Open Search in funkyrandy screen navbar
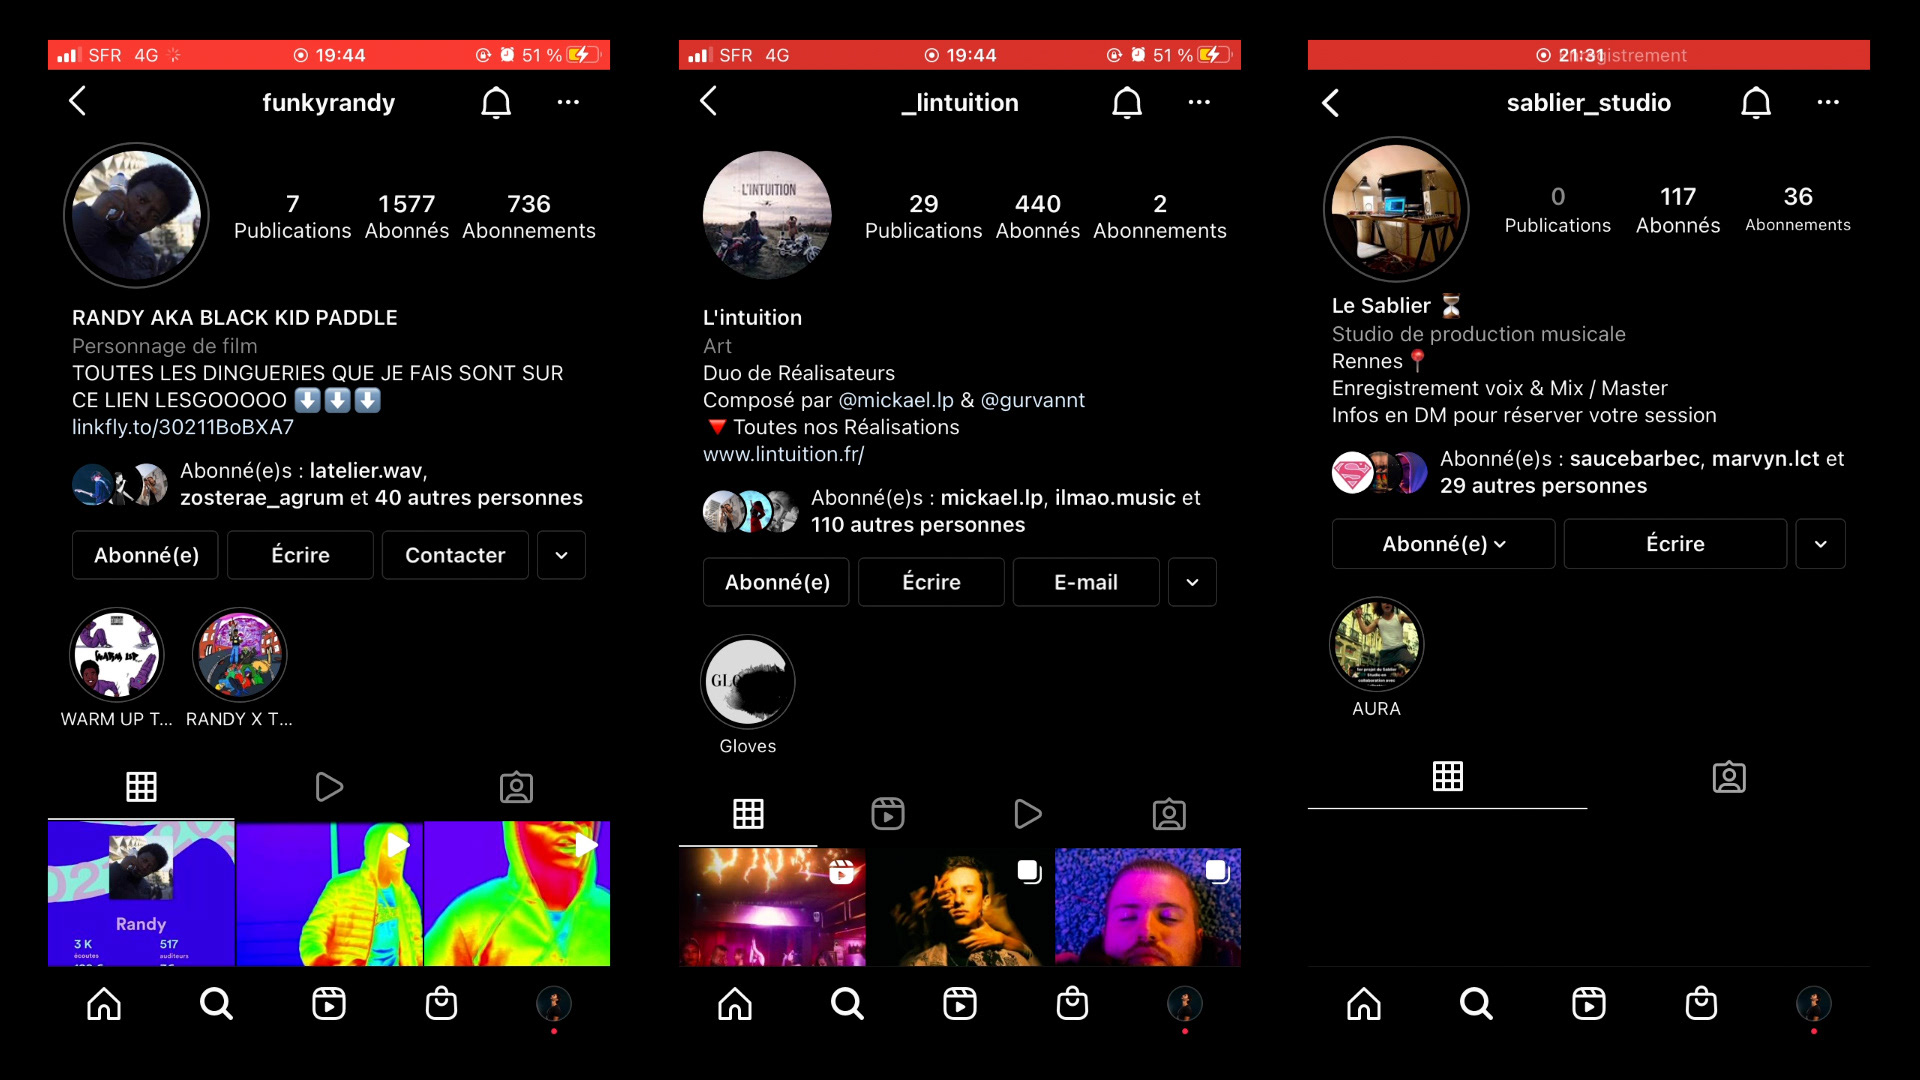The width and height of the screenshot is (1920, 1080). coord(216,1003)
